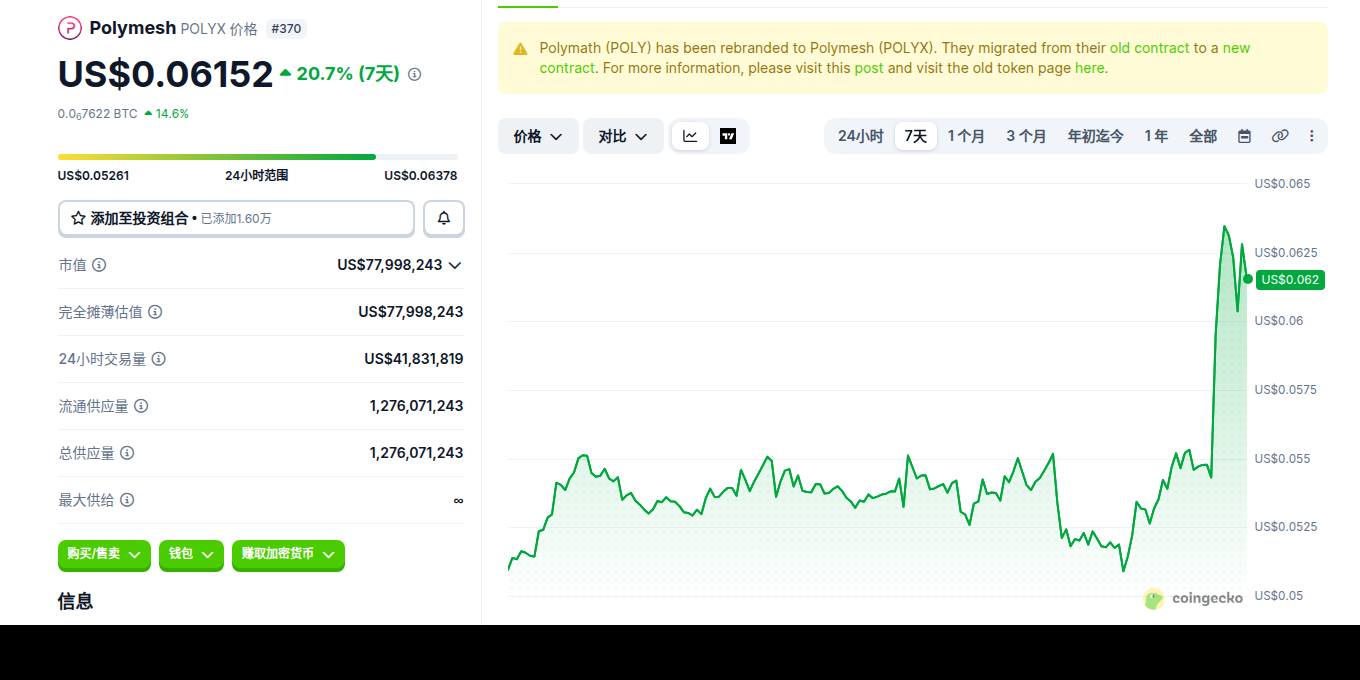1360x680 pixels.
Task: Click the US$0.065 axis label
Action: pyautogui.click(x=1282, y=184)
